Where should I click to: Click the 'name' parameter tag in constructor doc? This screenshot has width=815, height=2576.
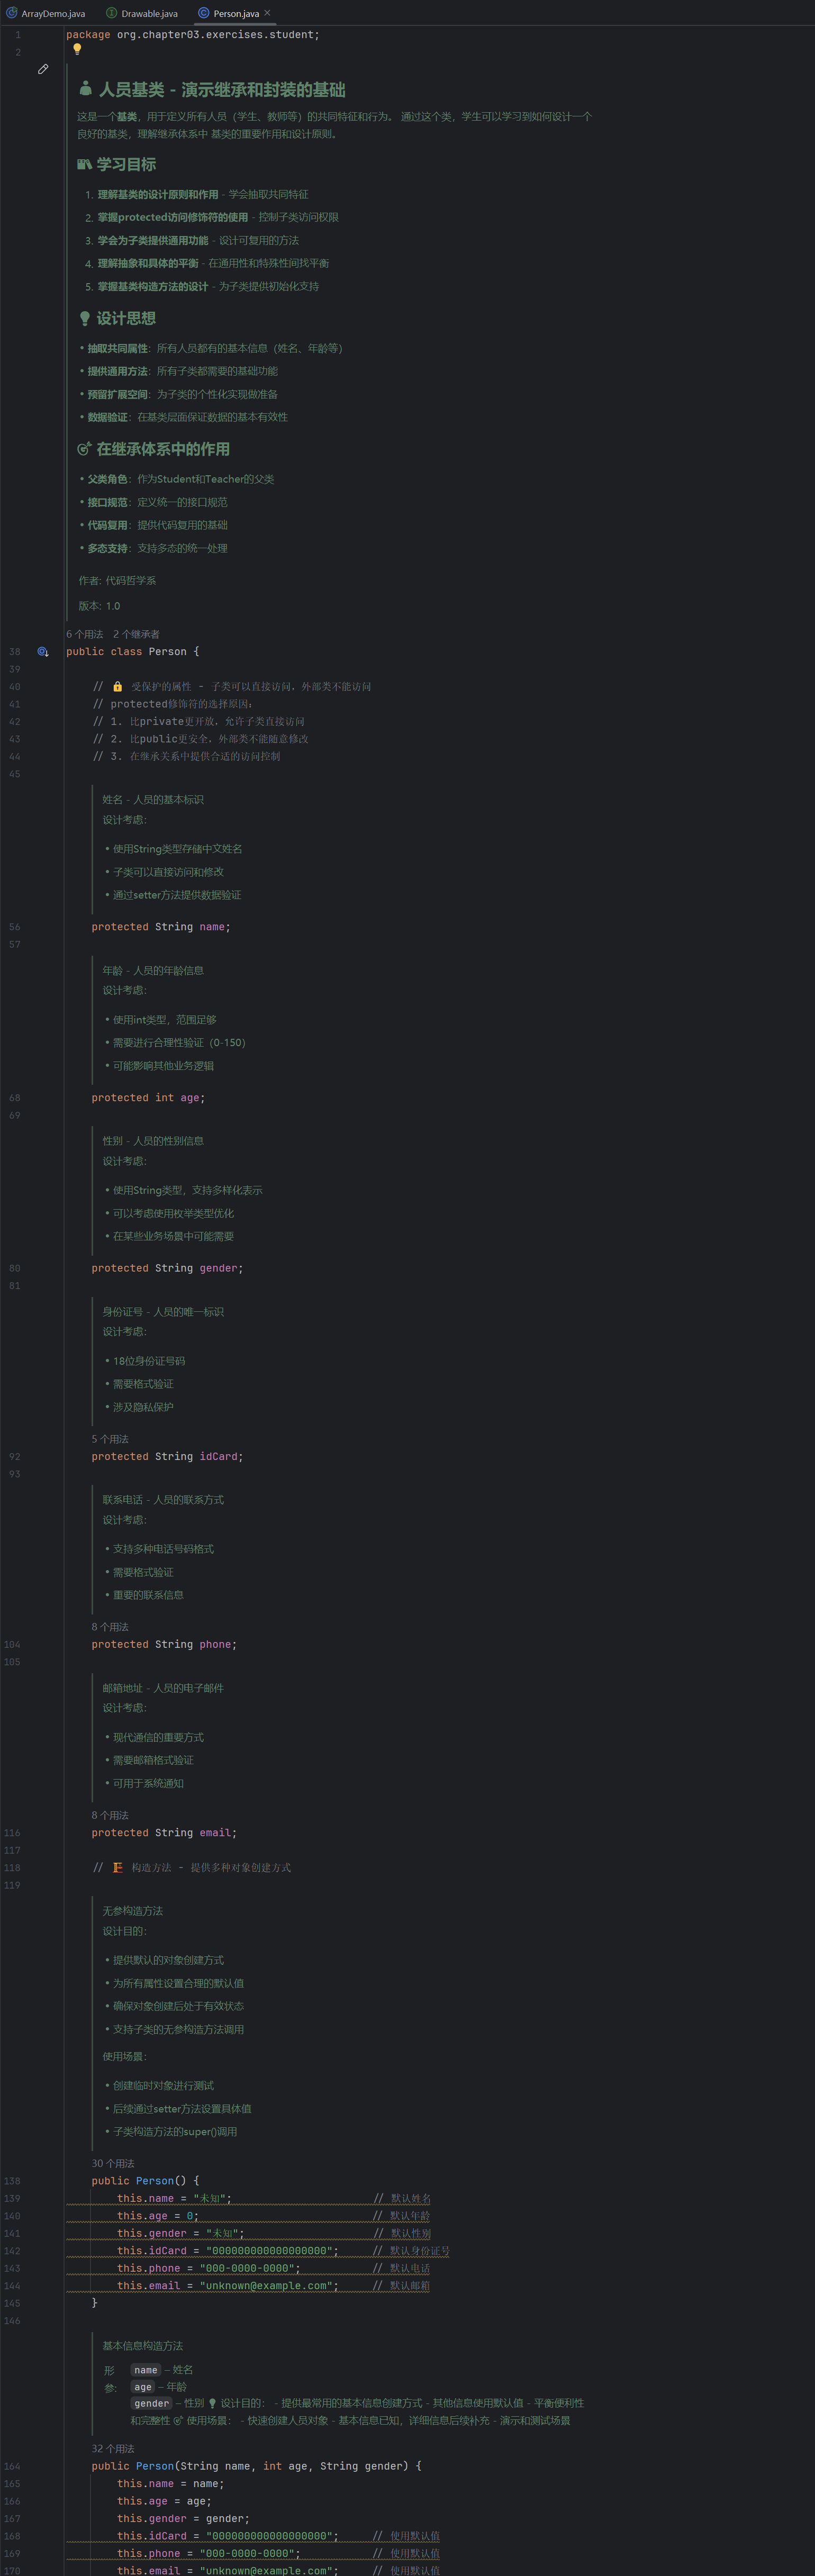[146, 2371]
